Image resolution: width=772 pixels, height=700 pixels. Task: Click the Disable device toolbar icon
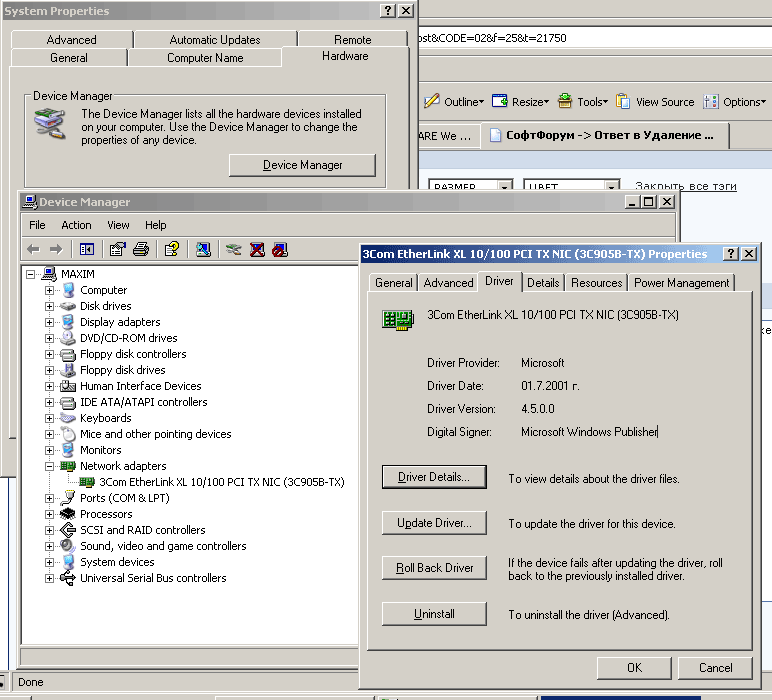point(280,250)
